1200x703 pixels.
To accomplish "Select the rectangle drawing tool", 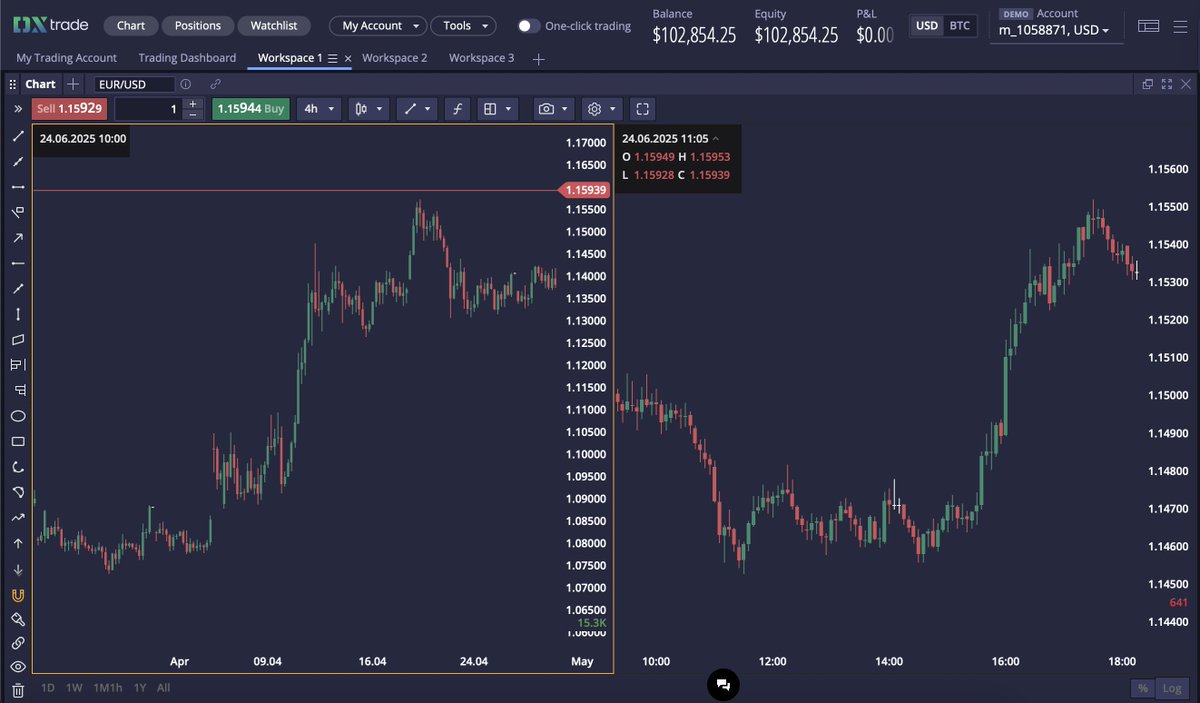I will point(18,442).
